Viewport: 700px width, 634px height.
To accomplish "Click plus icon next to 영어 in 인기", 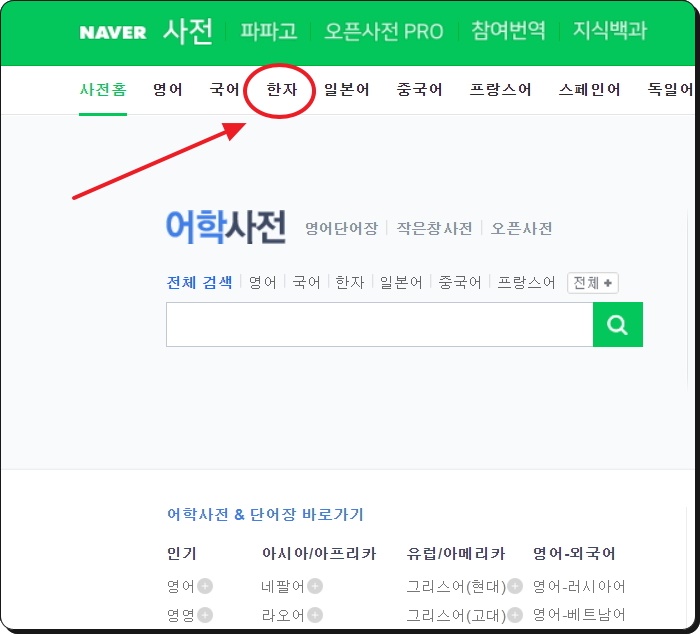I will (205, 586).
